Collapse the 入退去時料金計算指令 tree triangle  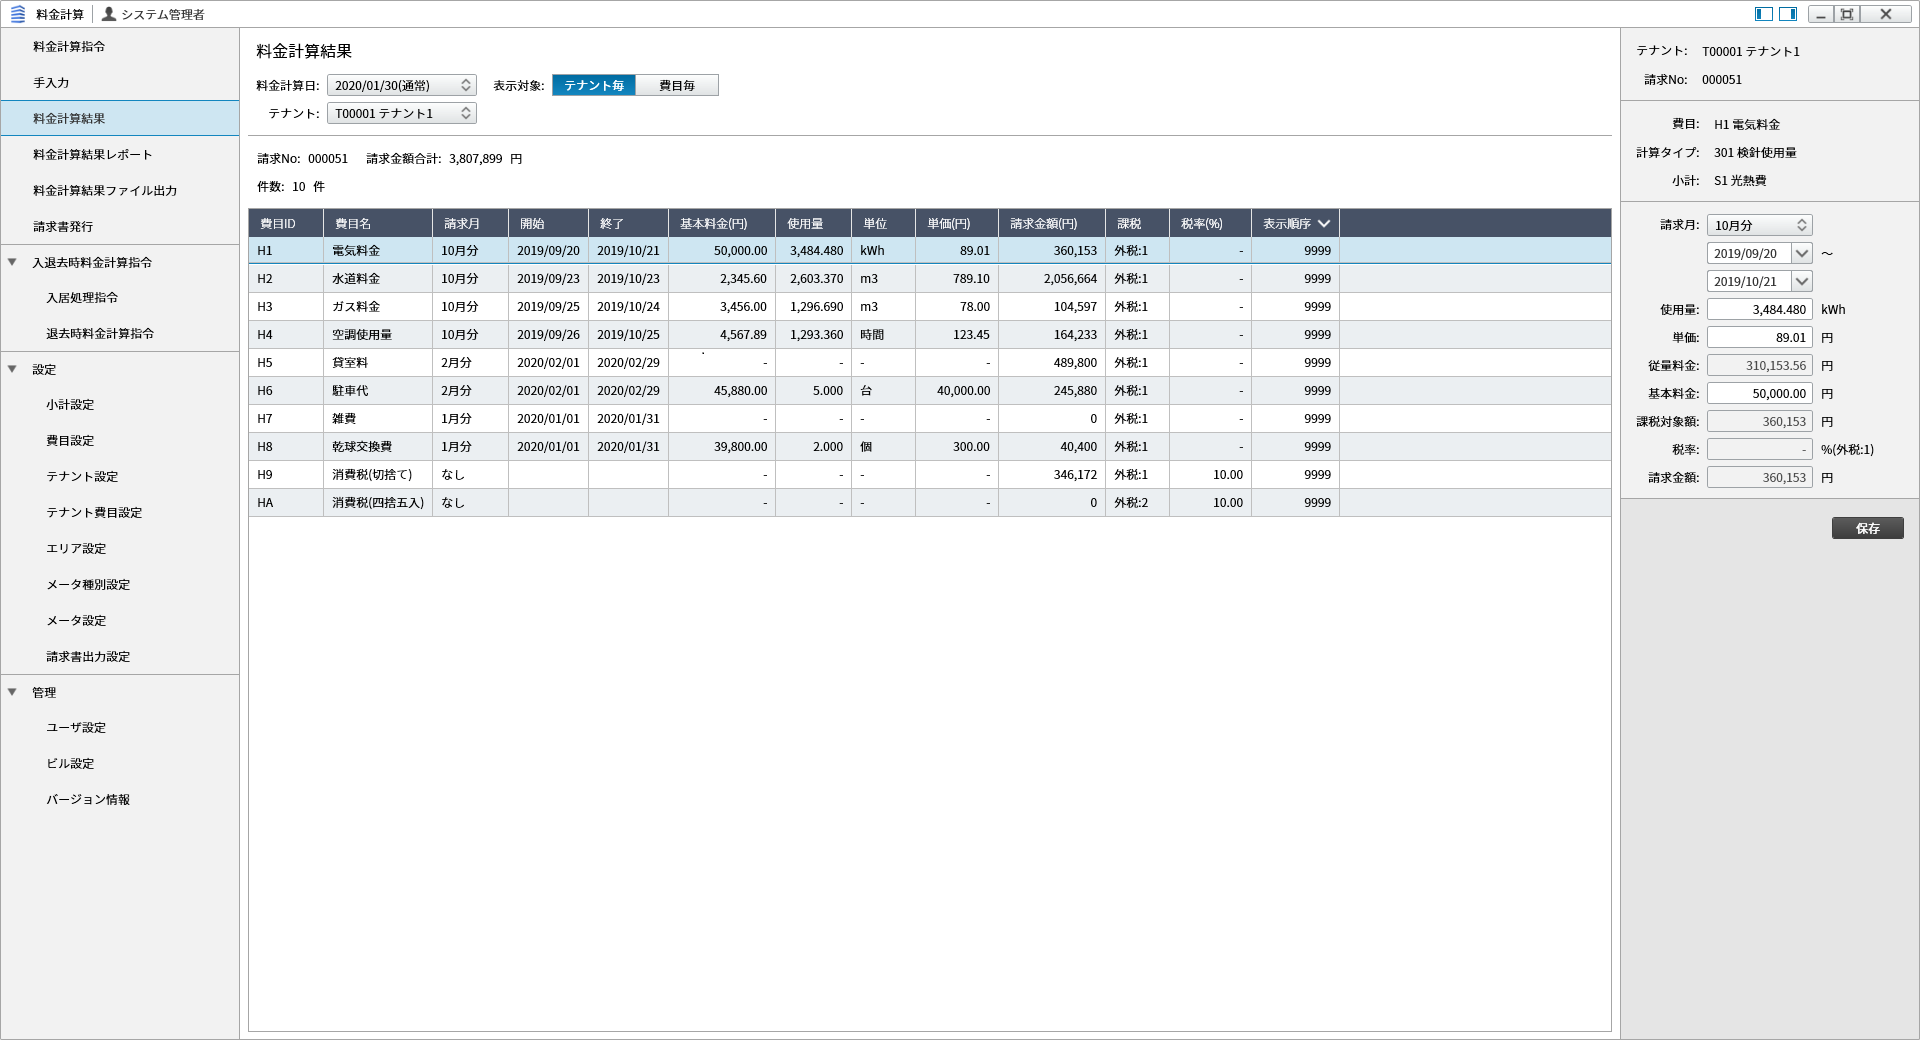13,262
